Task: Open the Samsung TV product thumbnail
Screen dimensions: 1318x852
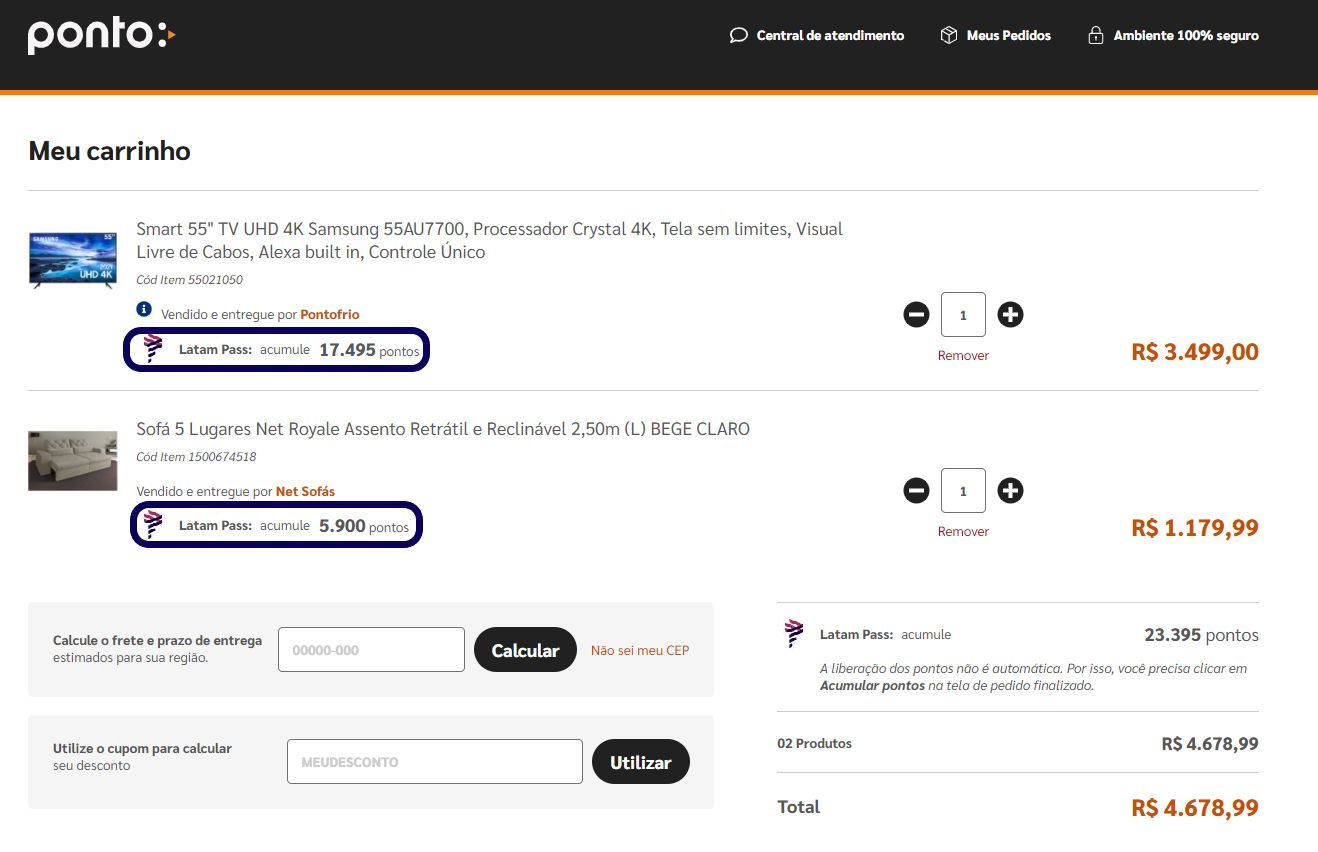Action: (72, 260)
